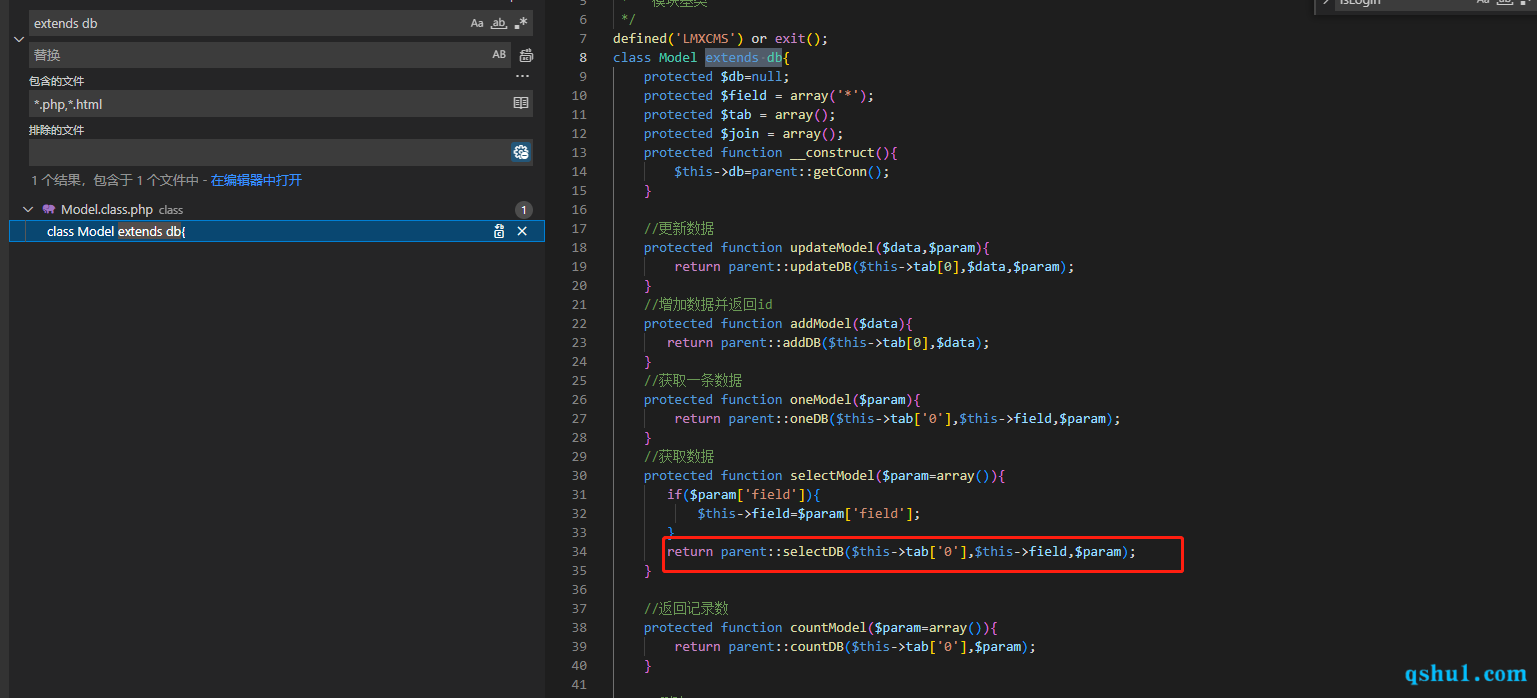The width and height of the screenshot is (1537, 698).
Task: Toggle the open-editors-only book icon
Action: [x=520, y=103]
